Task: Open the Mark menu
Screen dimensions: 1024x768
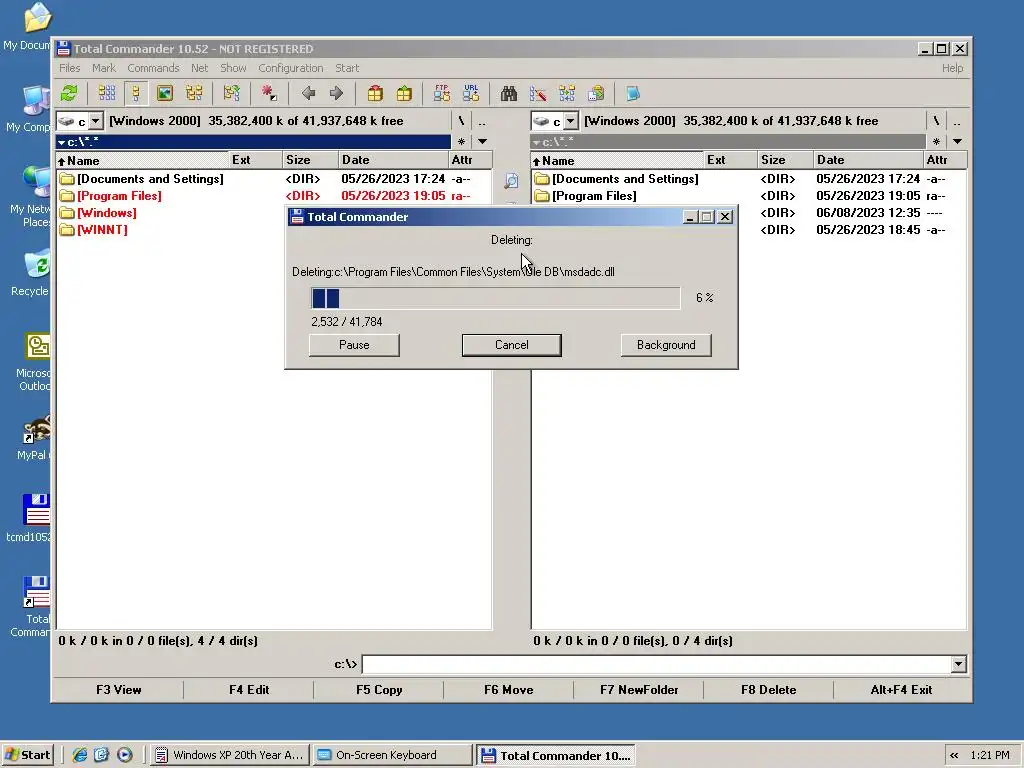Action: (103, 68)
